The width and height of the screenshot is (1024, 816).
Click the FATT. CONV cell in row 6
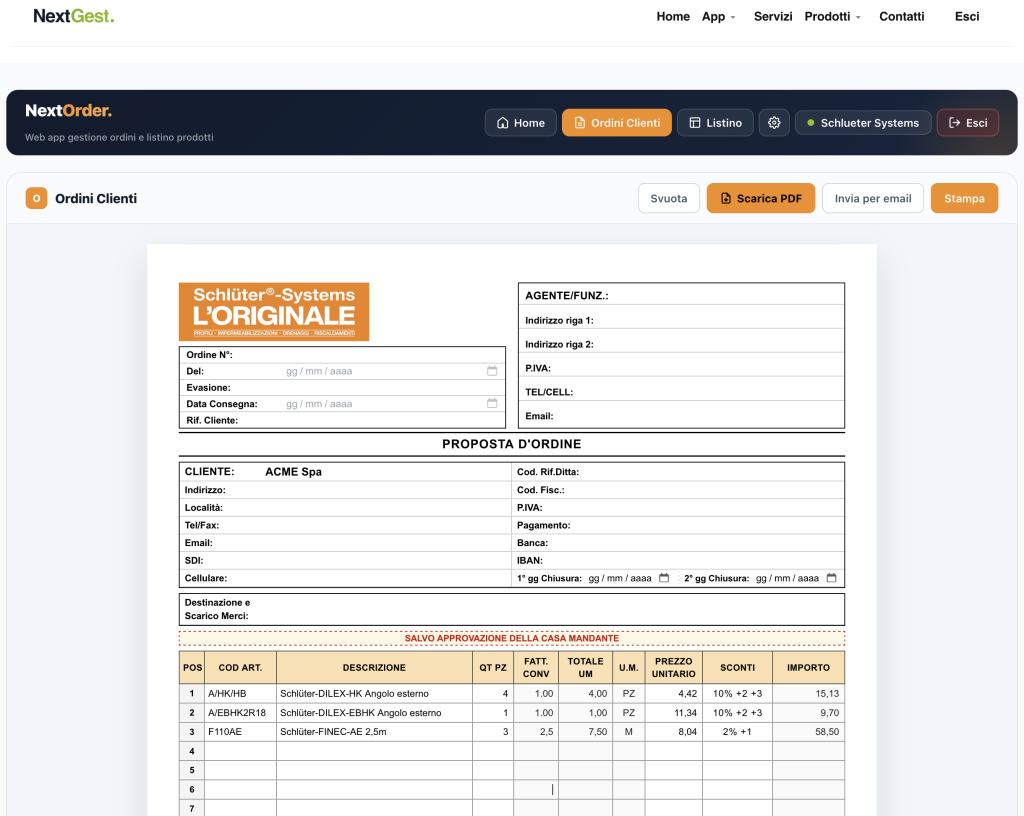point(536,789)
